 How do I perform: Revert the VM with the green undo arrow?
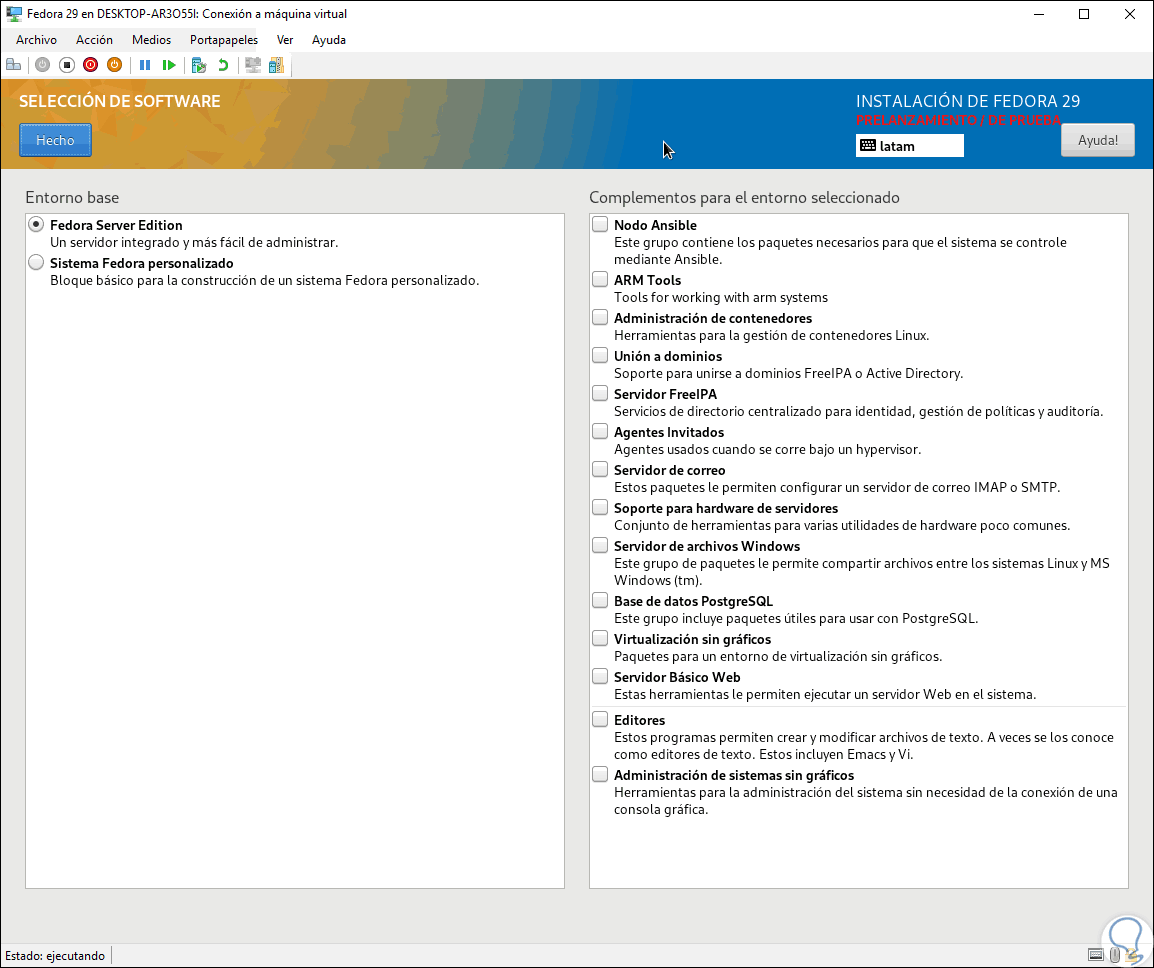pyautogui.click(x=223, y=66)
